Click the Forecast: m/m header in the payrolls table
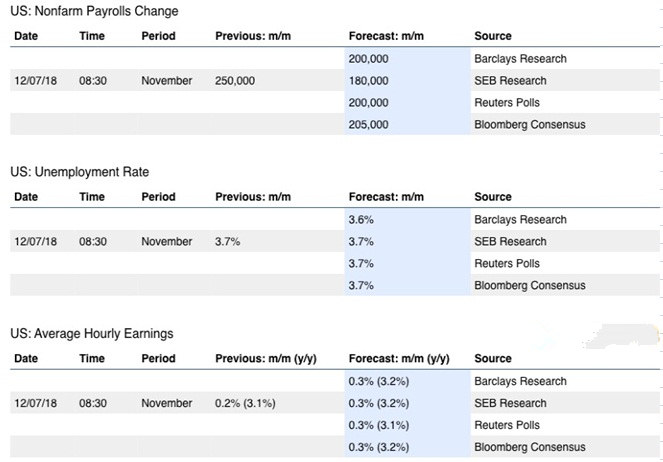663x462 pixels. [x=388, y=36]
